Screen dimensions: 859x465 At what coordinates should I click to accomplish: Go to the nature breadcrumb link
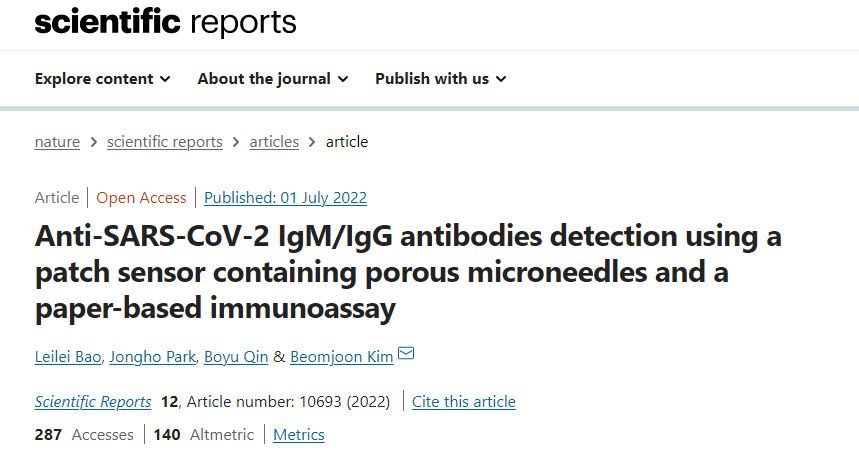click(x=57, y=142)
